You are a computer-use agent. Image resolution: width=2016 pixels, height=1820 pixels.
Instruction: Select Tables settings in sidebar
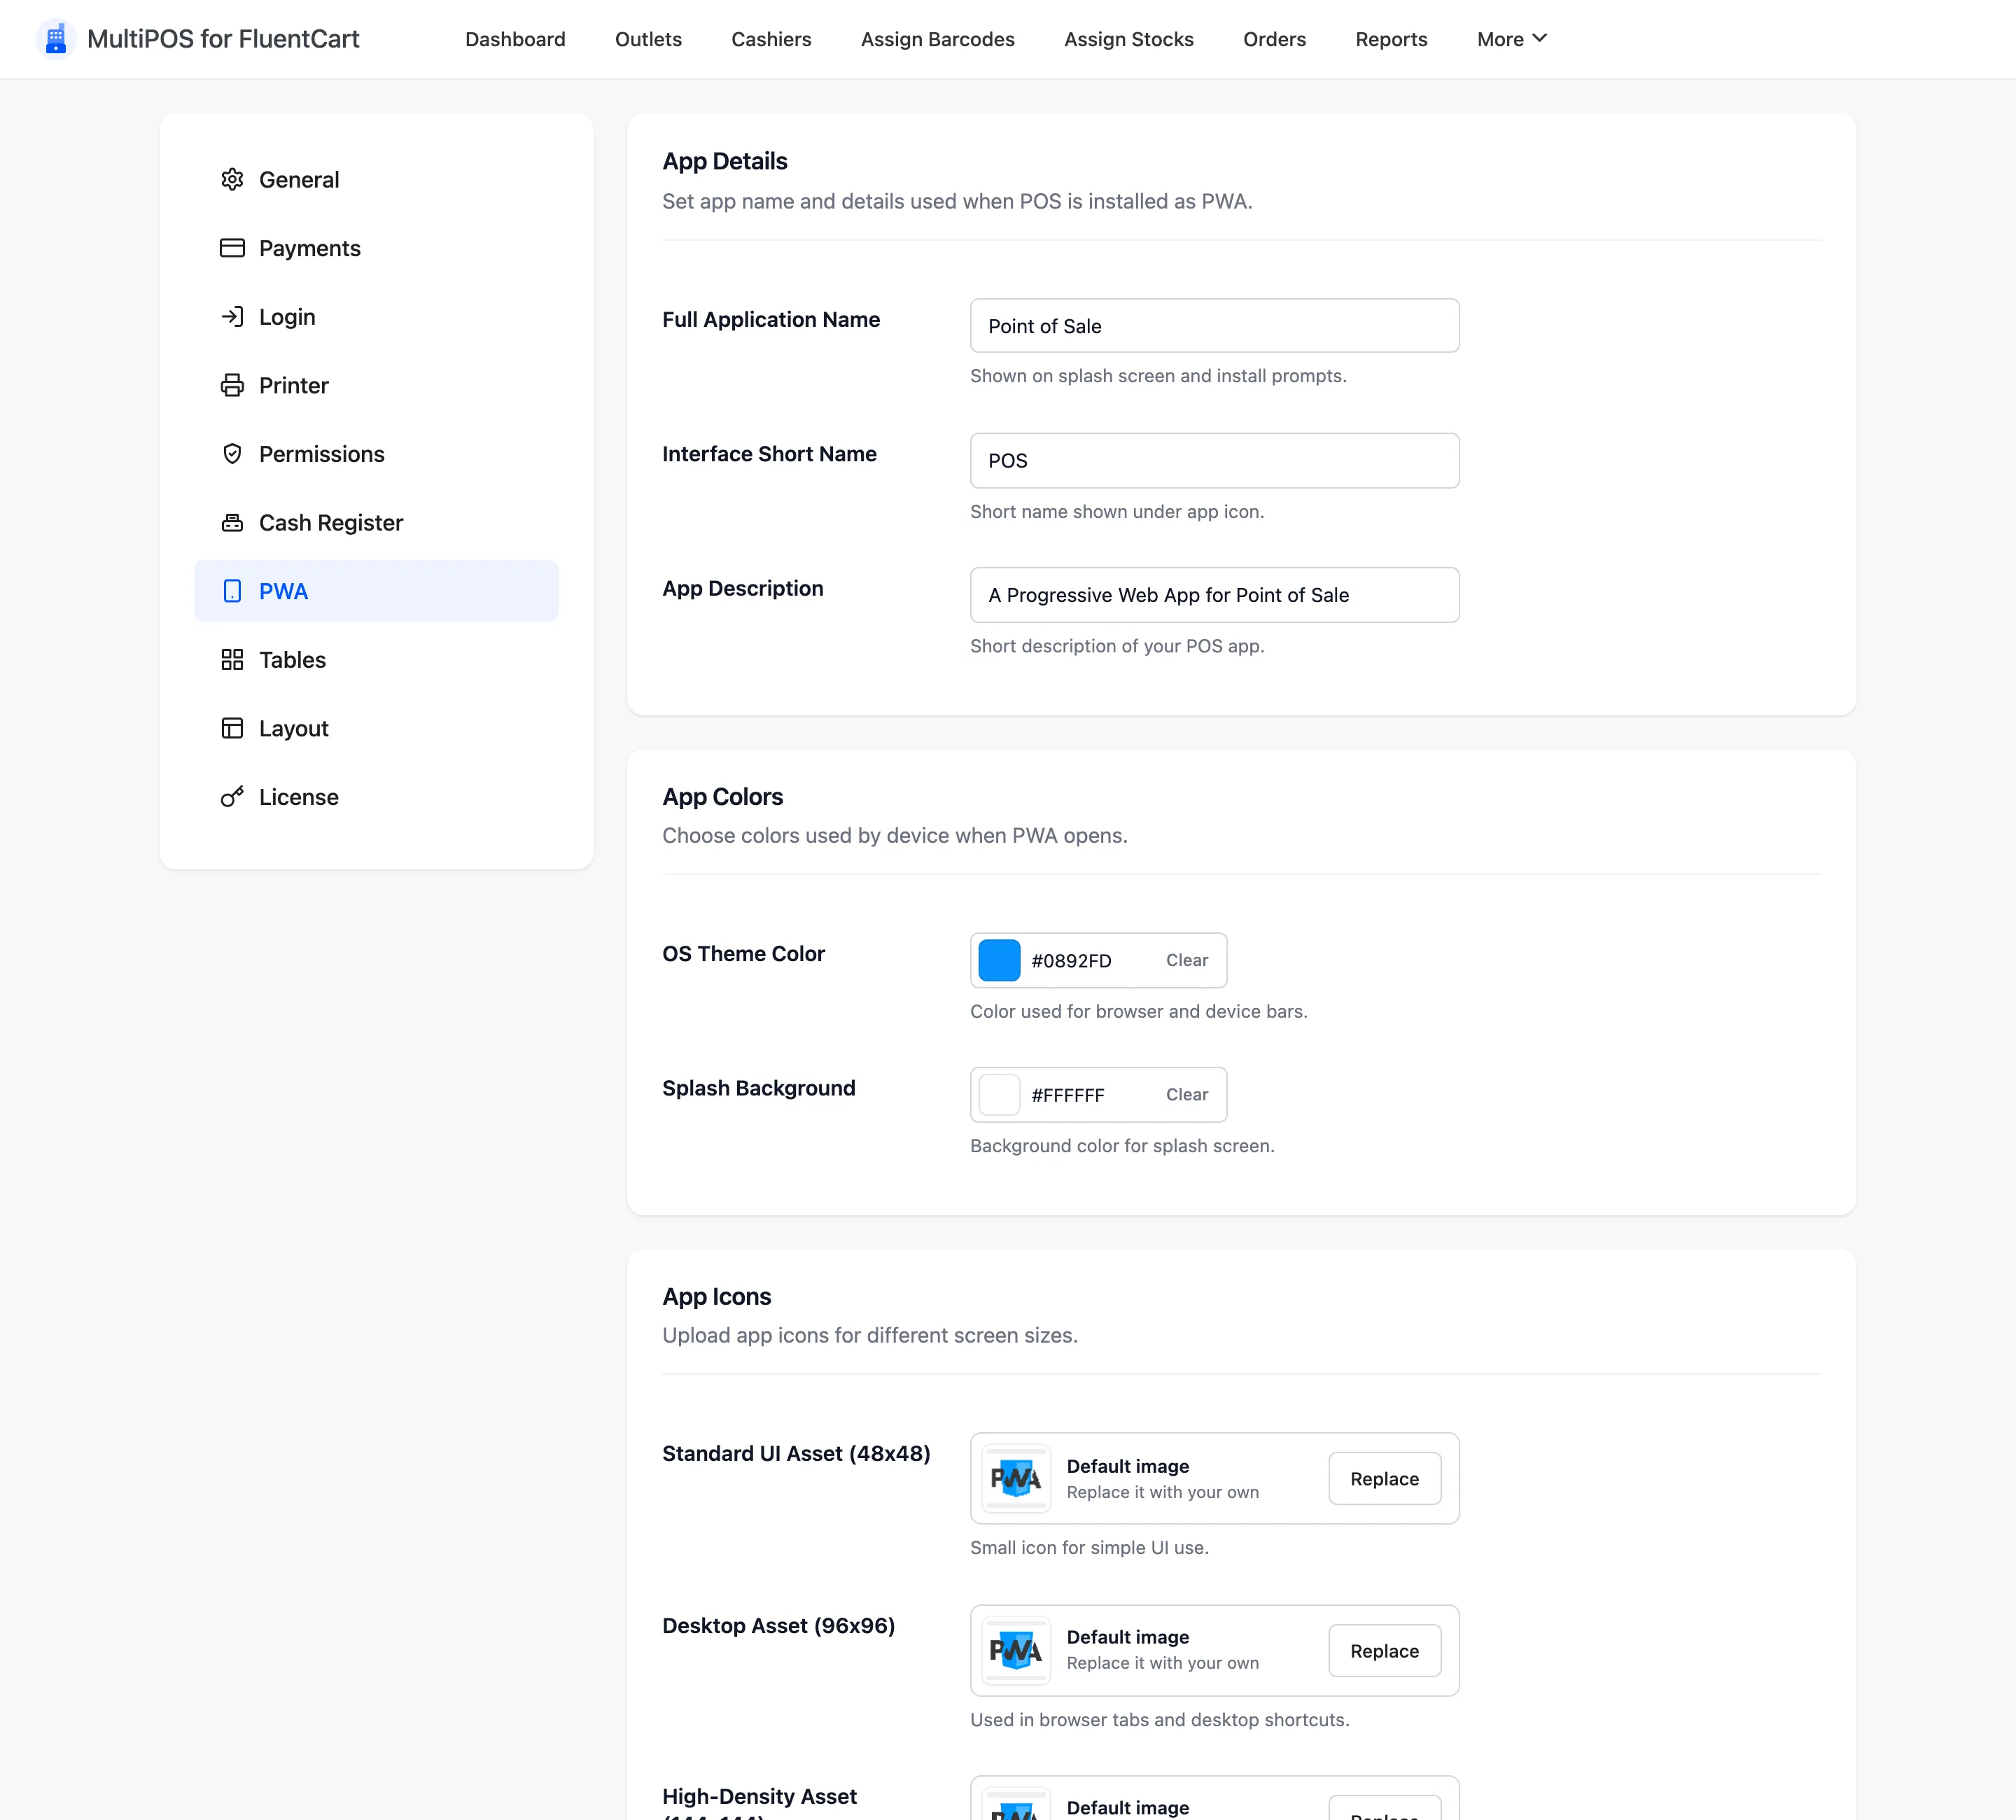[x=376, y=660]
